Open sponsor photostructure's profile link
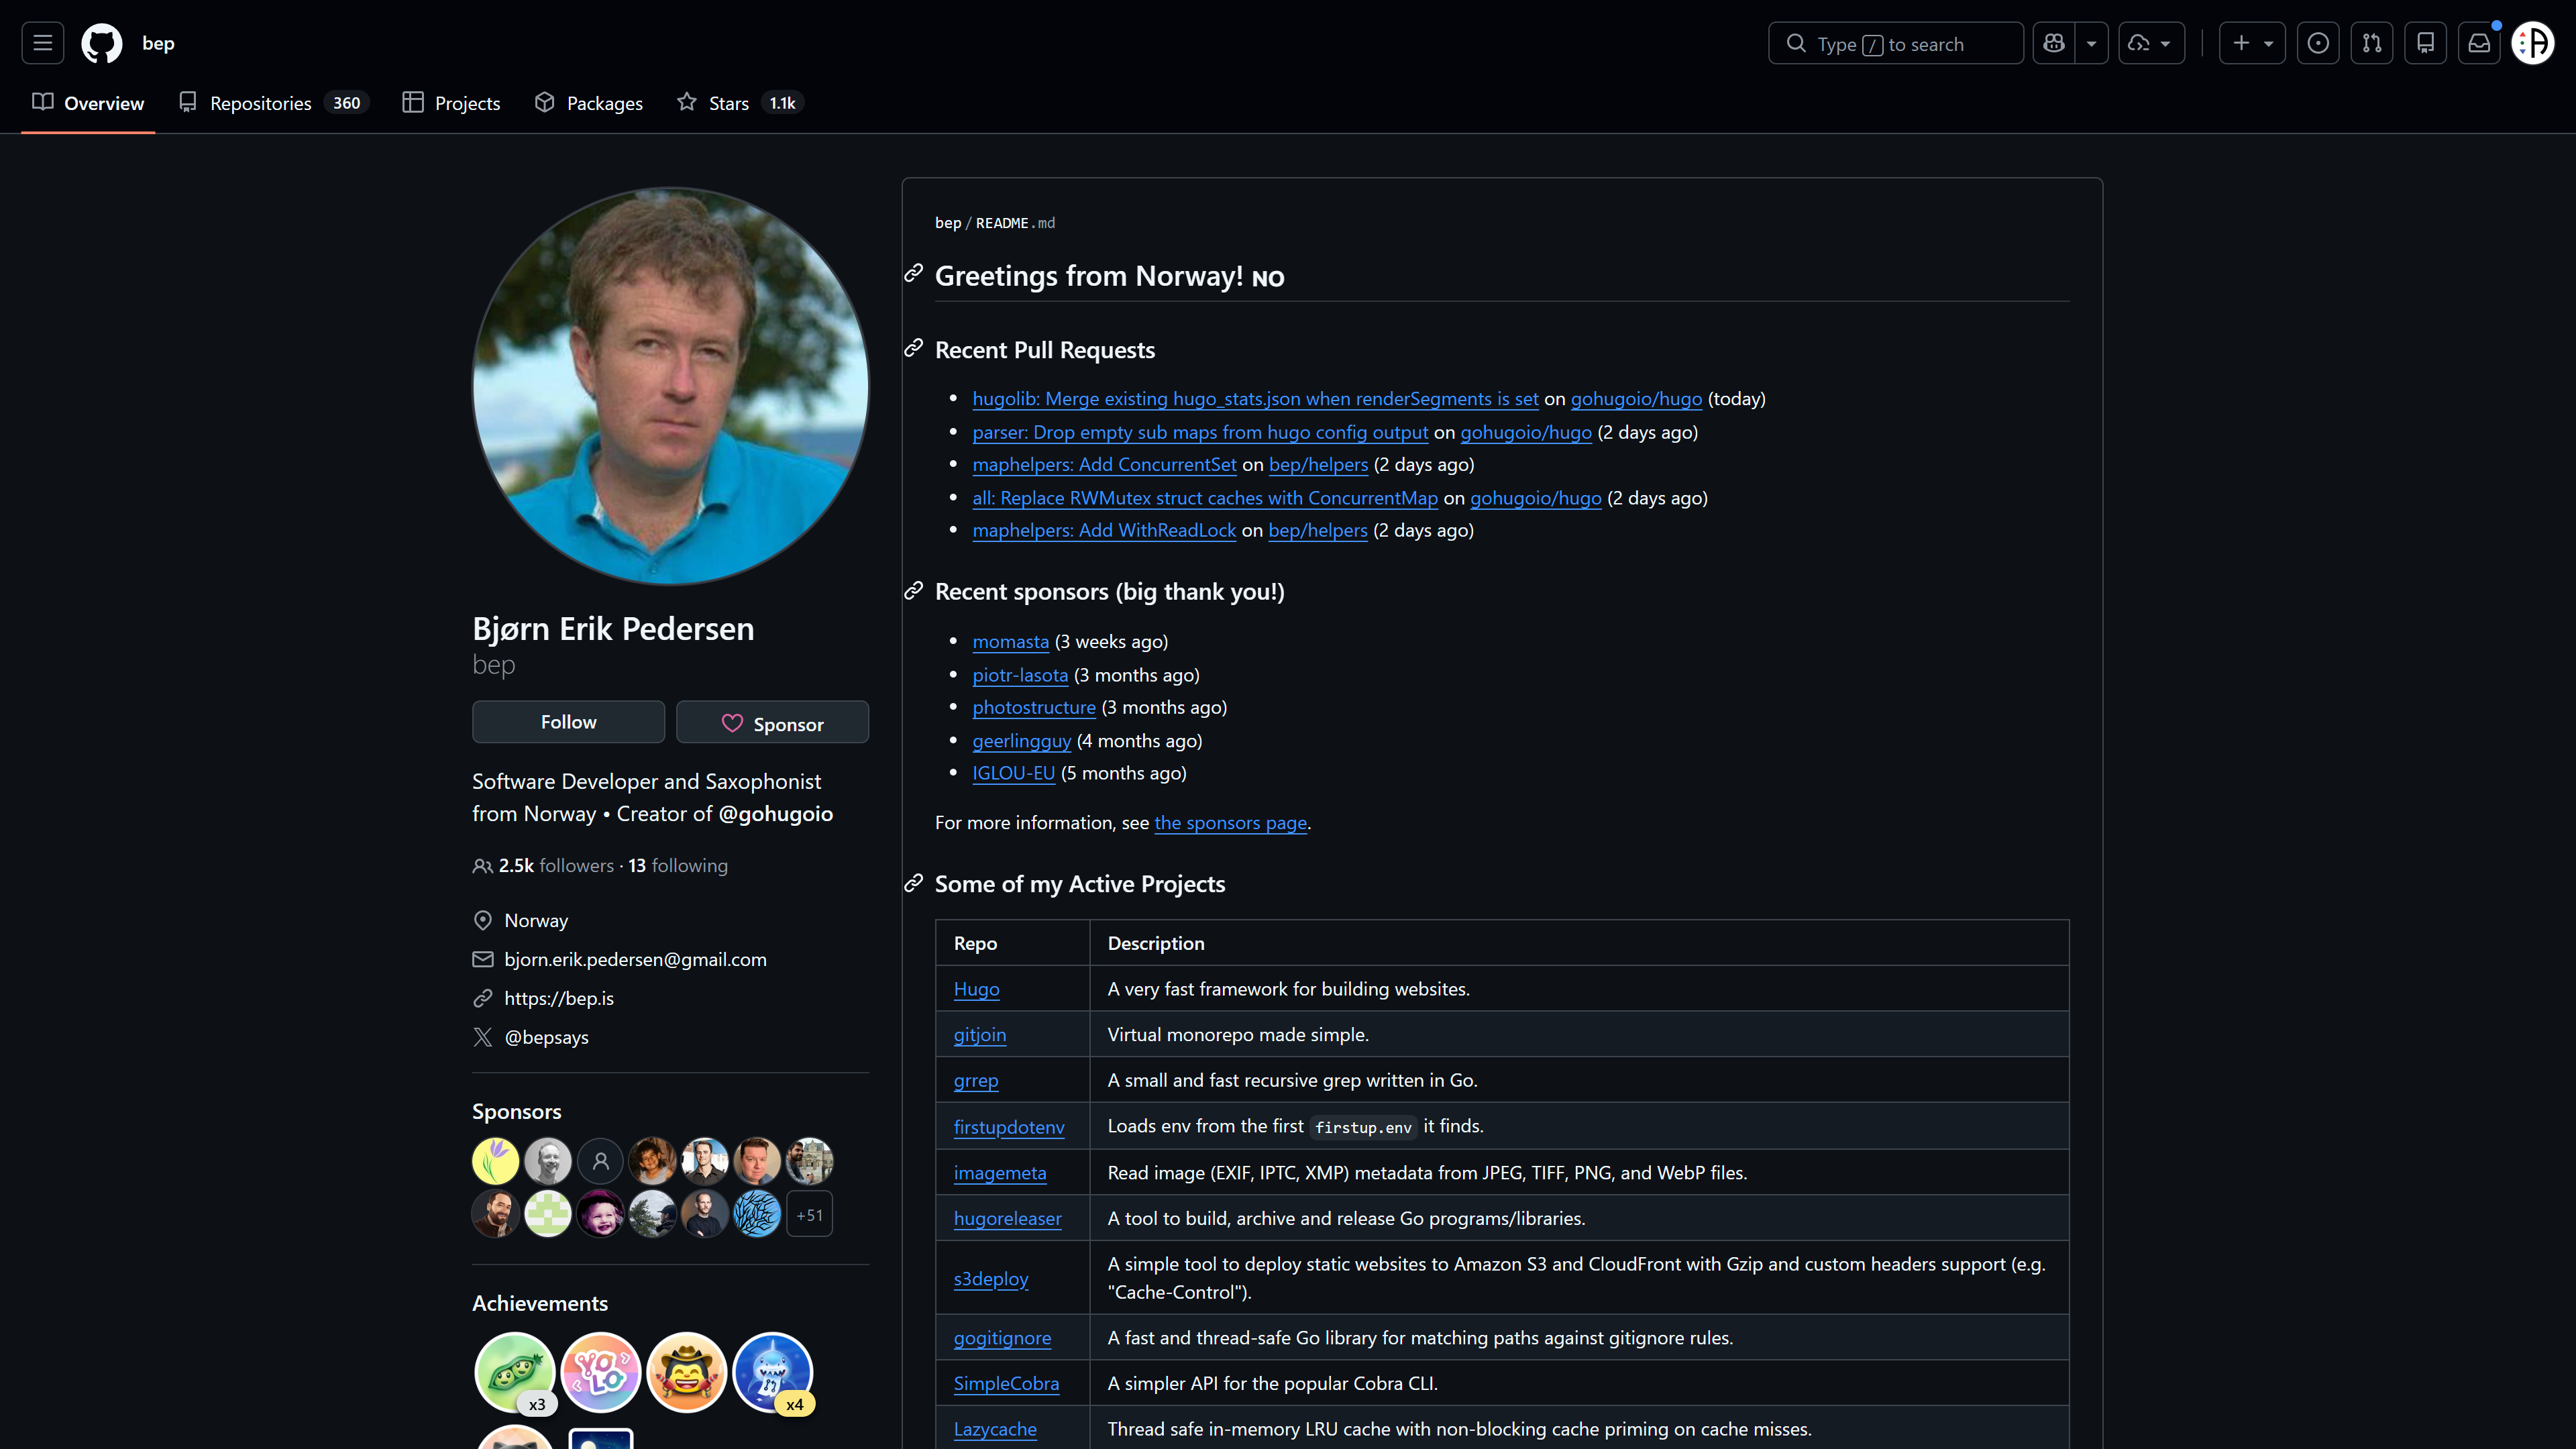This screenshot has width=2576, height=1449. (1034, 707)
